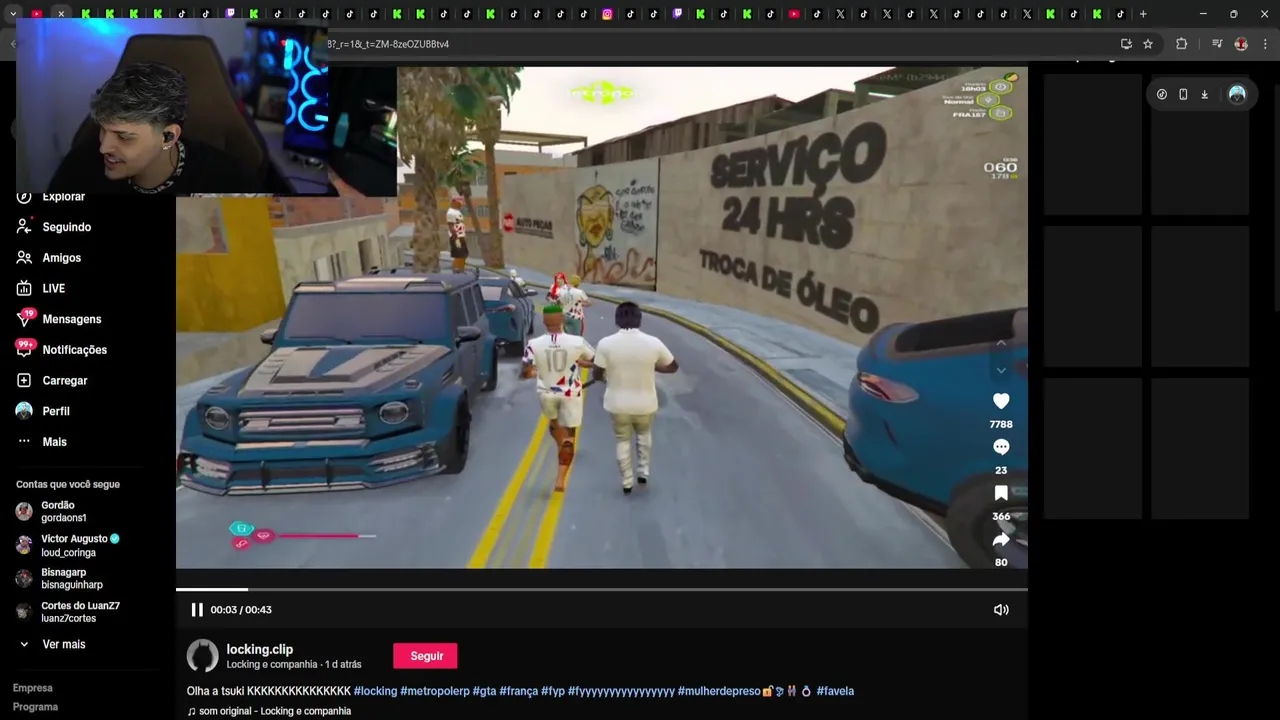Open the #gta hashtag
The image size is (1280, 720).
[484, 691]
